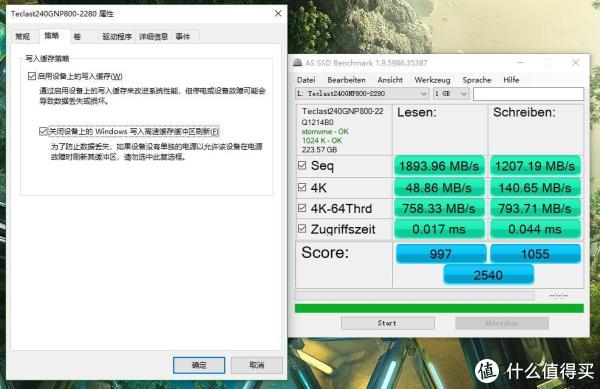The height and width of the screenshot is (389, 600).
Task: Open the drive selection dropdown Teclast240GNP800-2280
Action: click(x=362, y=94)
